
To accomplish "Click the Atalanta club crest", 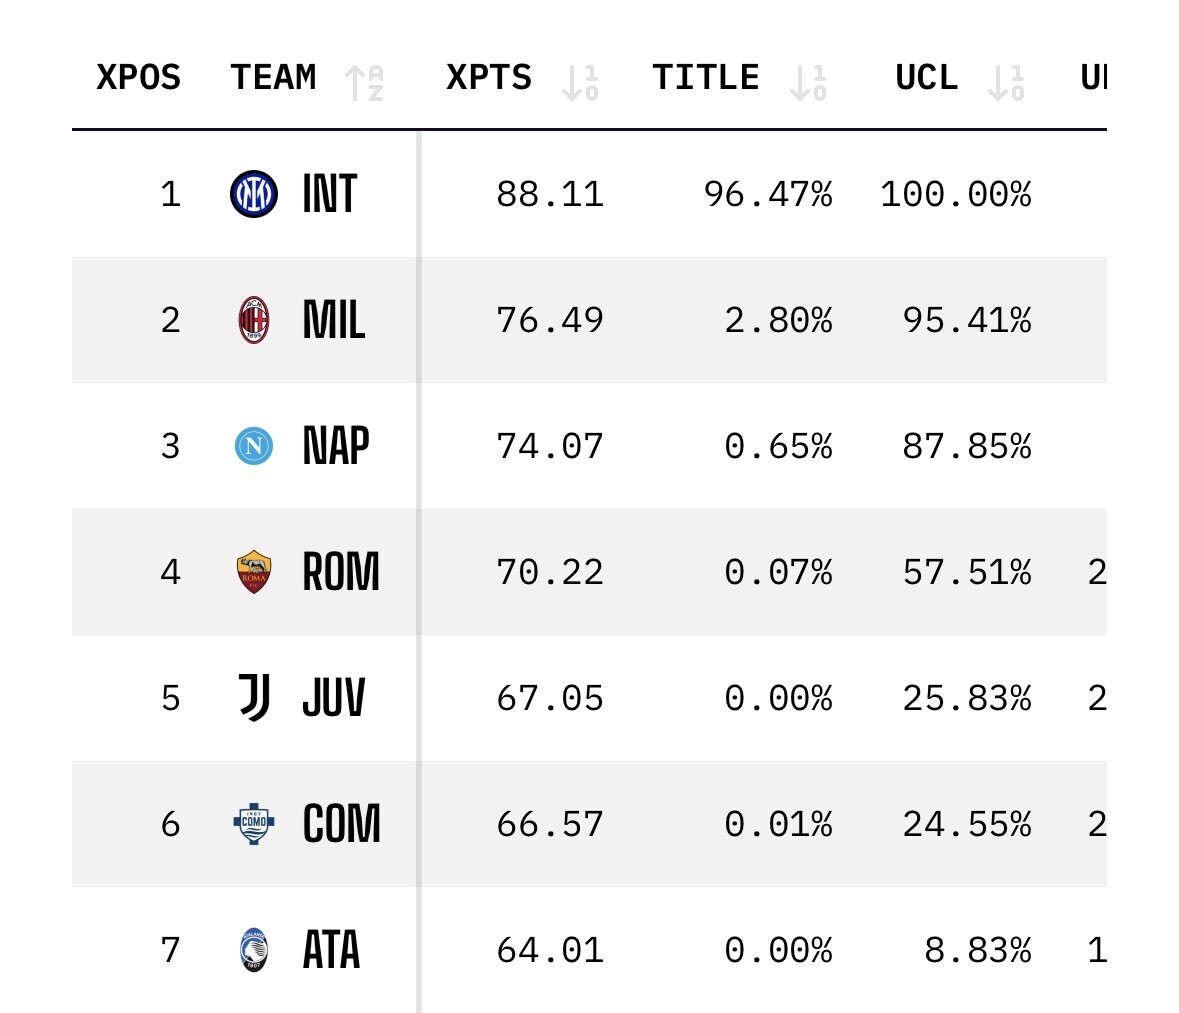I will click(254, 950).
